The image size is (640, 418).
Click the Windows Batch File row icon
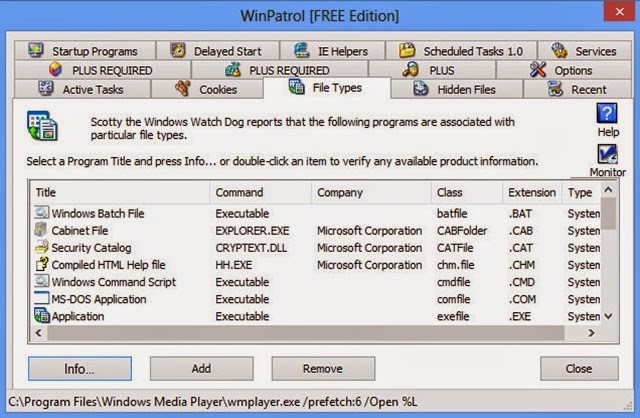point(42,213)
